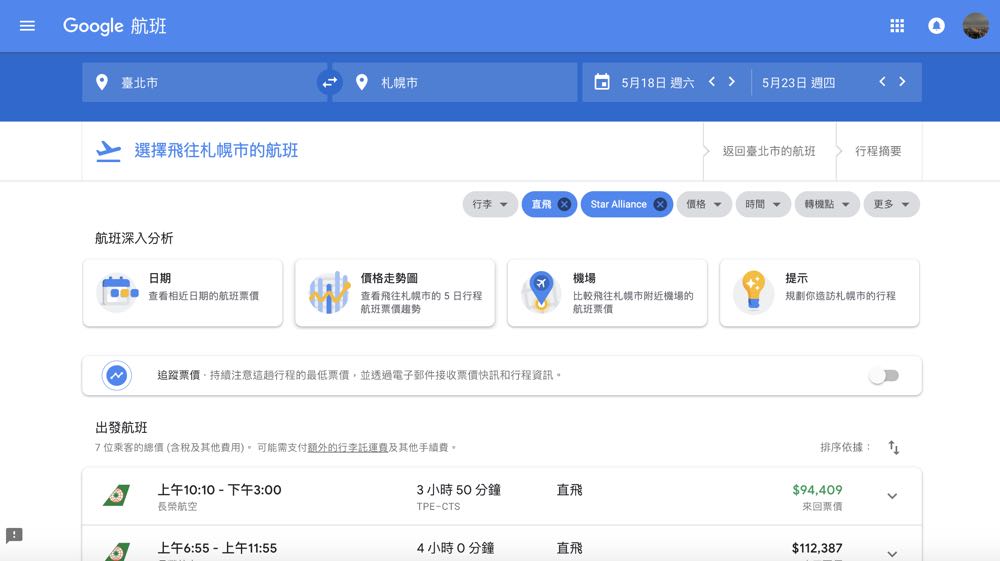The image size is (1000, 561).
Task: Go to next departure date
Action: [x=732, y=82]
